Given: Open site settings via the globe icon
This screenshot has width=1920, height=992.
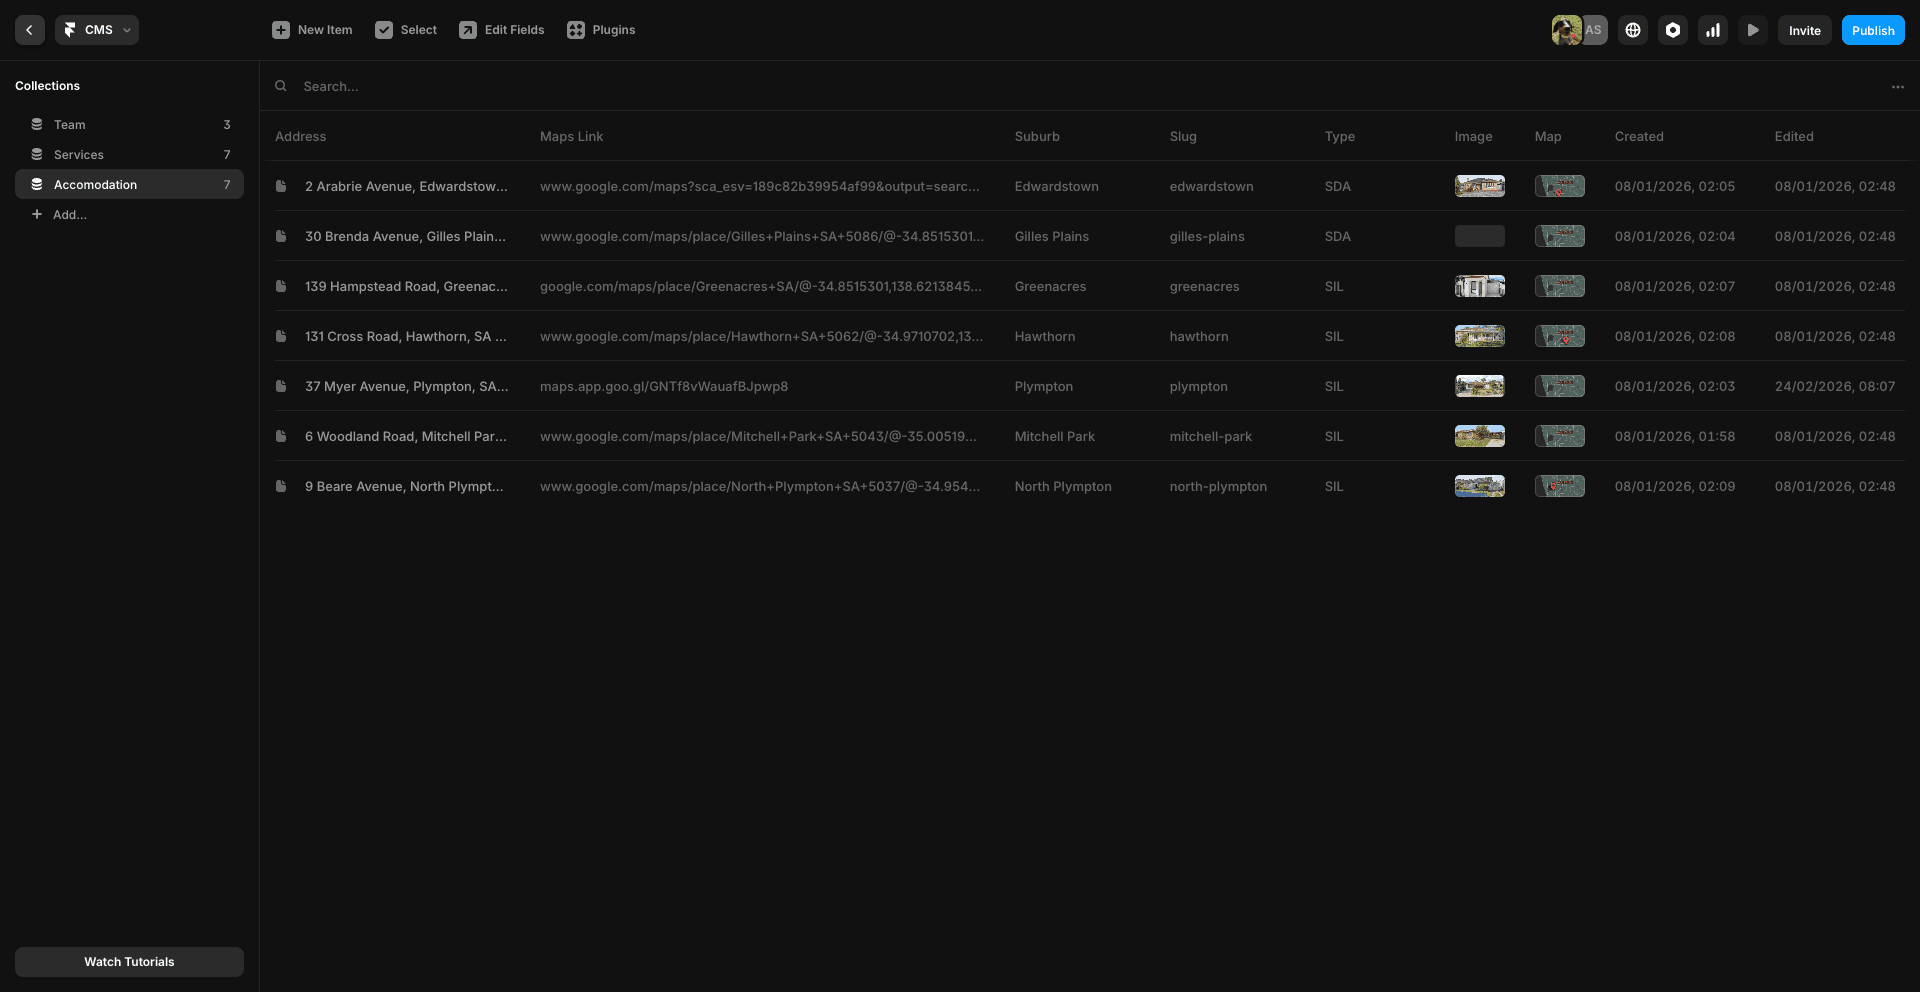Looking at the screenshot, I should (x=1633, y=30).
